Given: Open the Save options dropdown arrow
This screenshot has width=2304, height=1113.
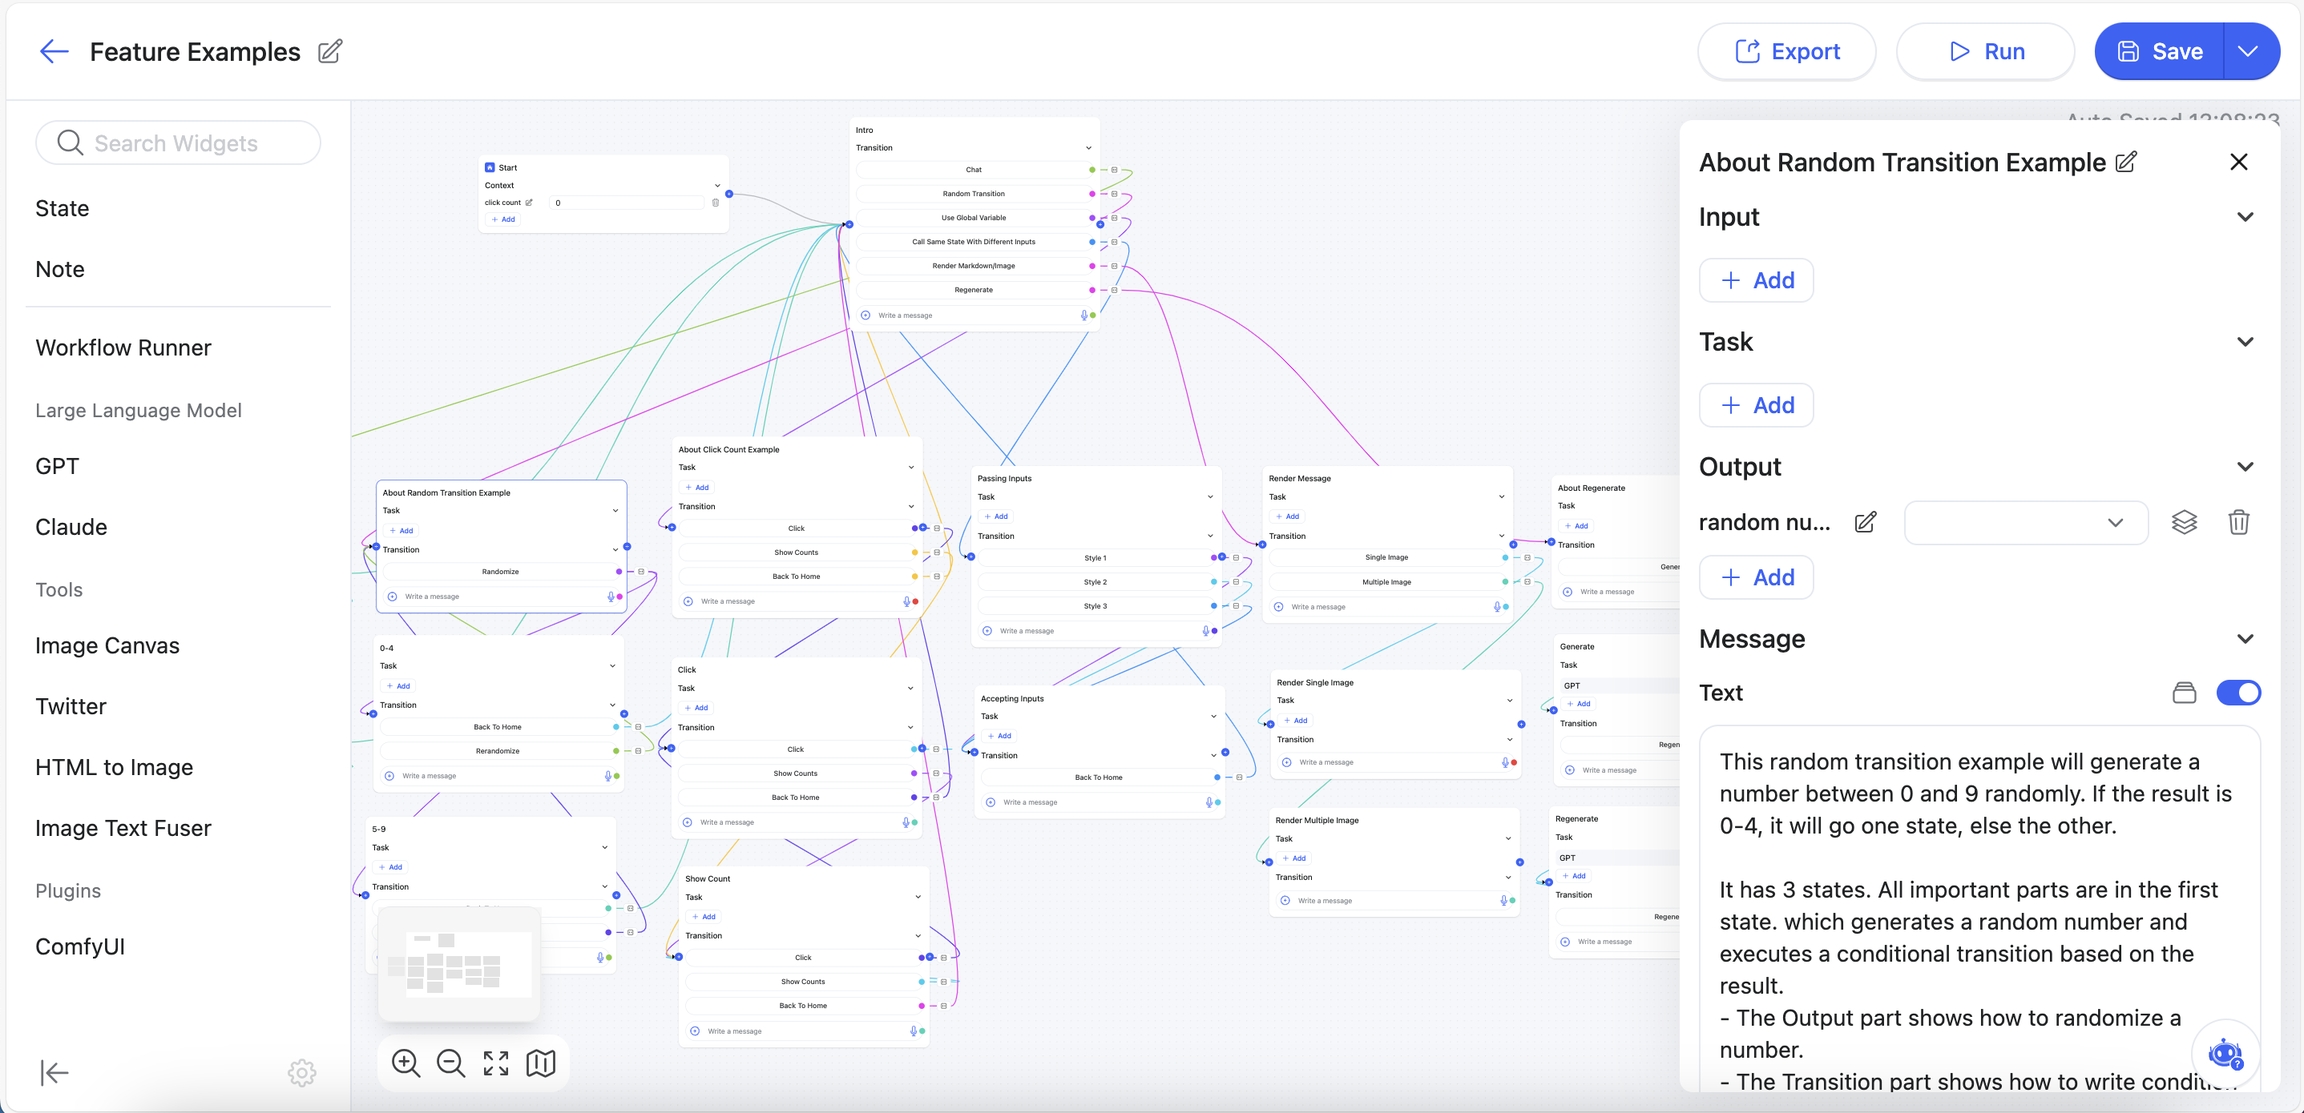Looking at the screenshot, I should [2249, 51].
